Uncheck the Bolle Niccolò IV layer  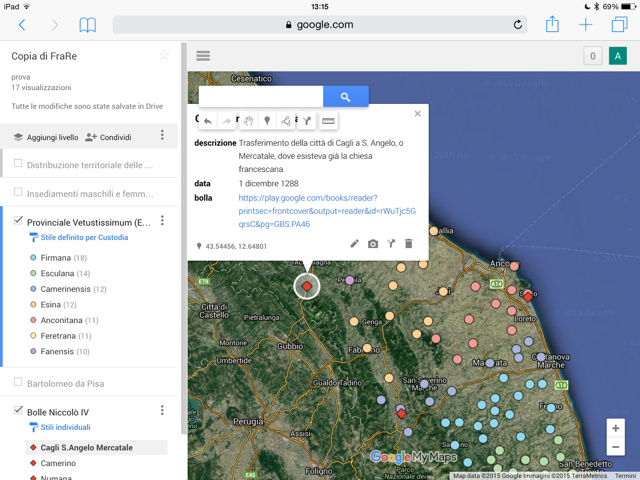18,410
